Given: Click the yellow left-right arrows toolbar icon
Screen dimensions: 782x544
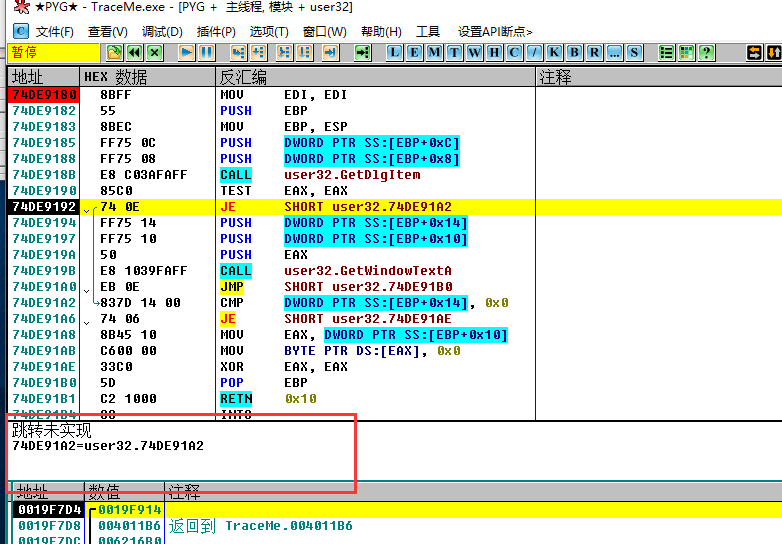Looking at the screenshot, I should pos(754,52).
